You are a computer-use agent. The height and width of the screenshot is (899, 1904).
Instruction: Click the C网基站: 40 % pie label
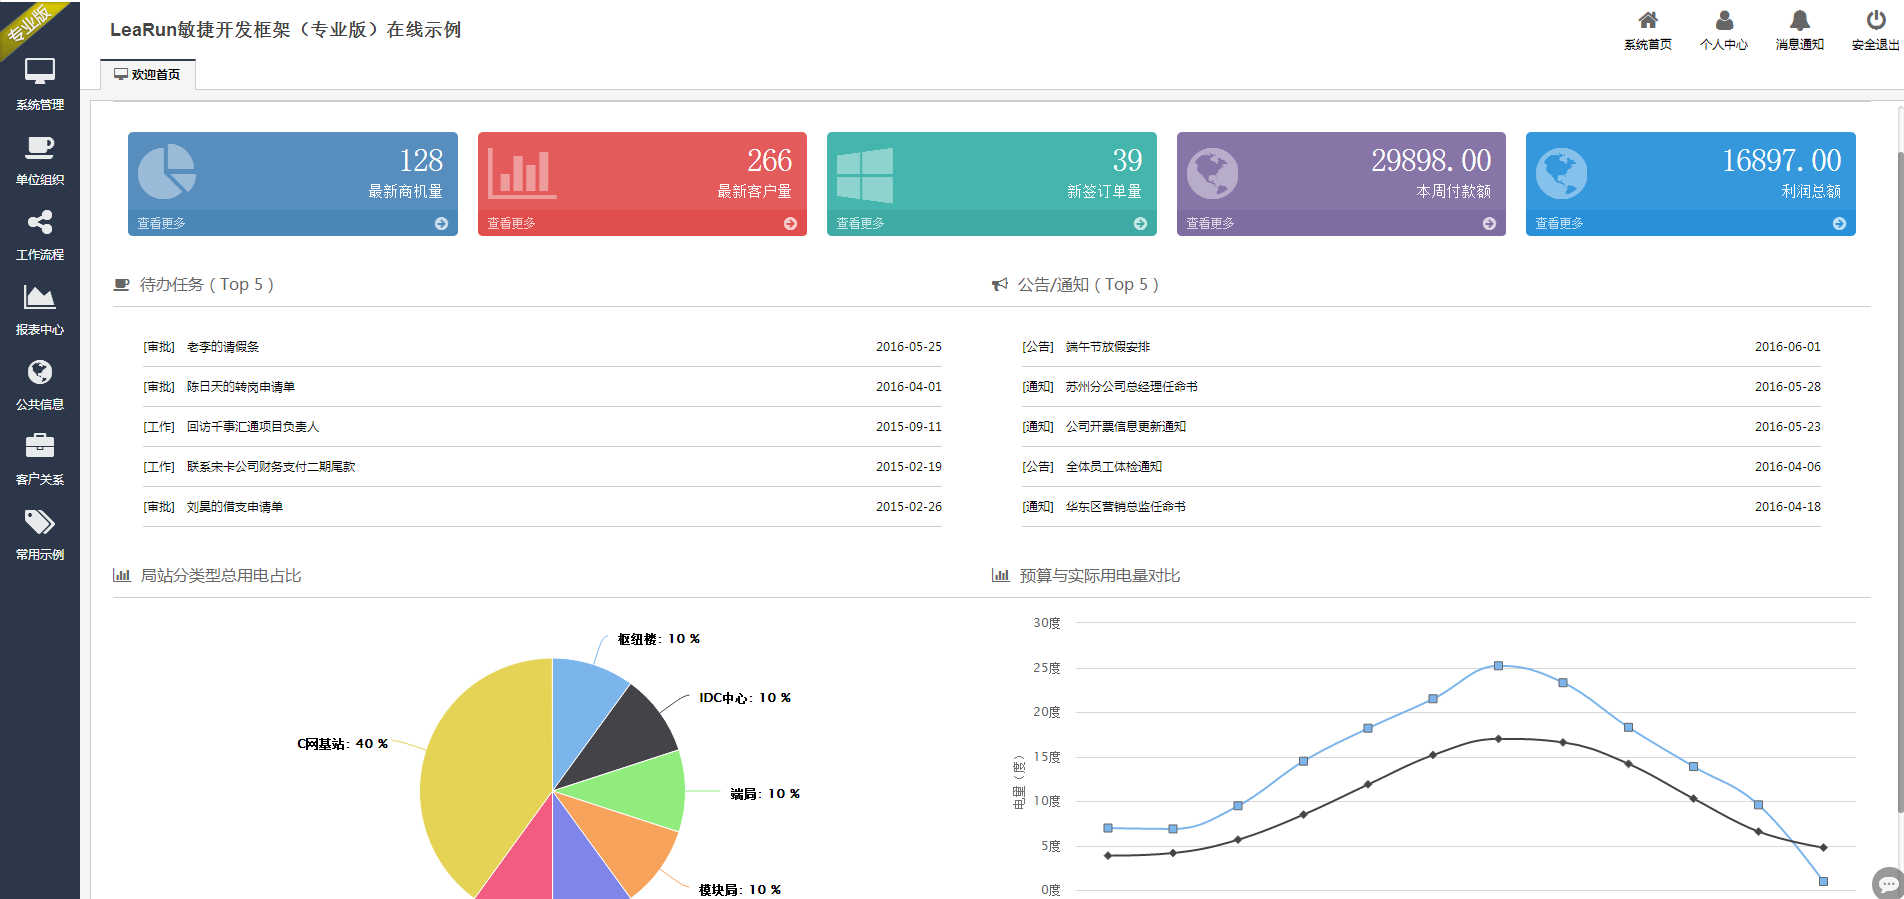[x=342, y=744]
